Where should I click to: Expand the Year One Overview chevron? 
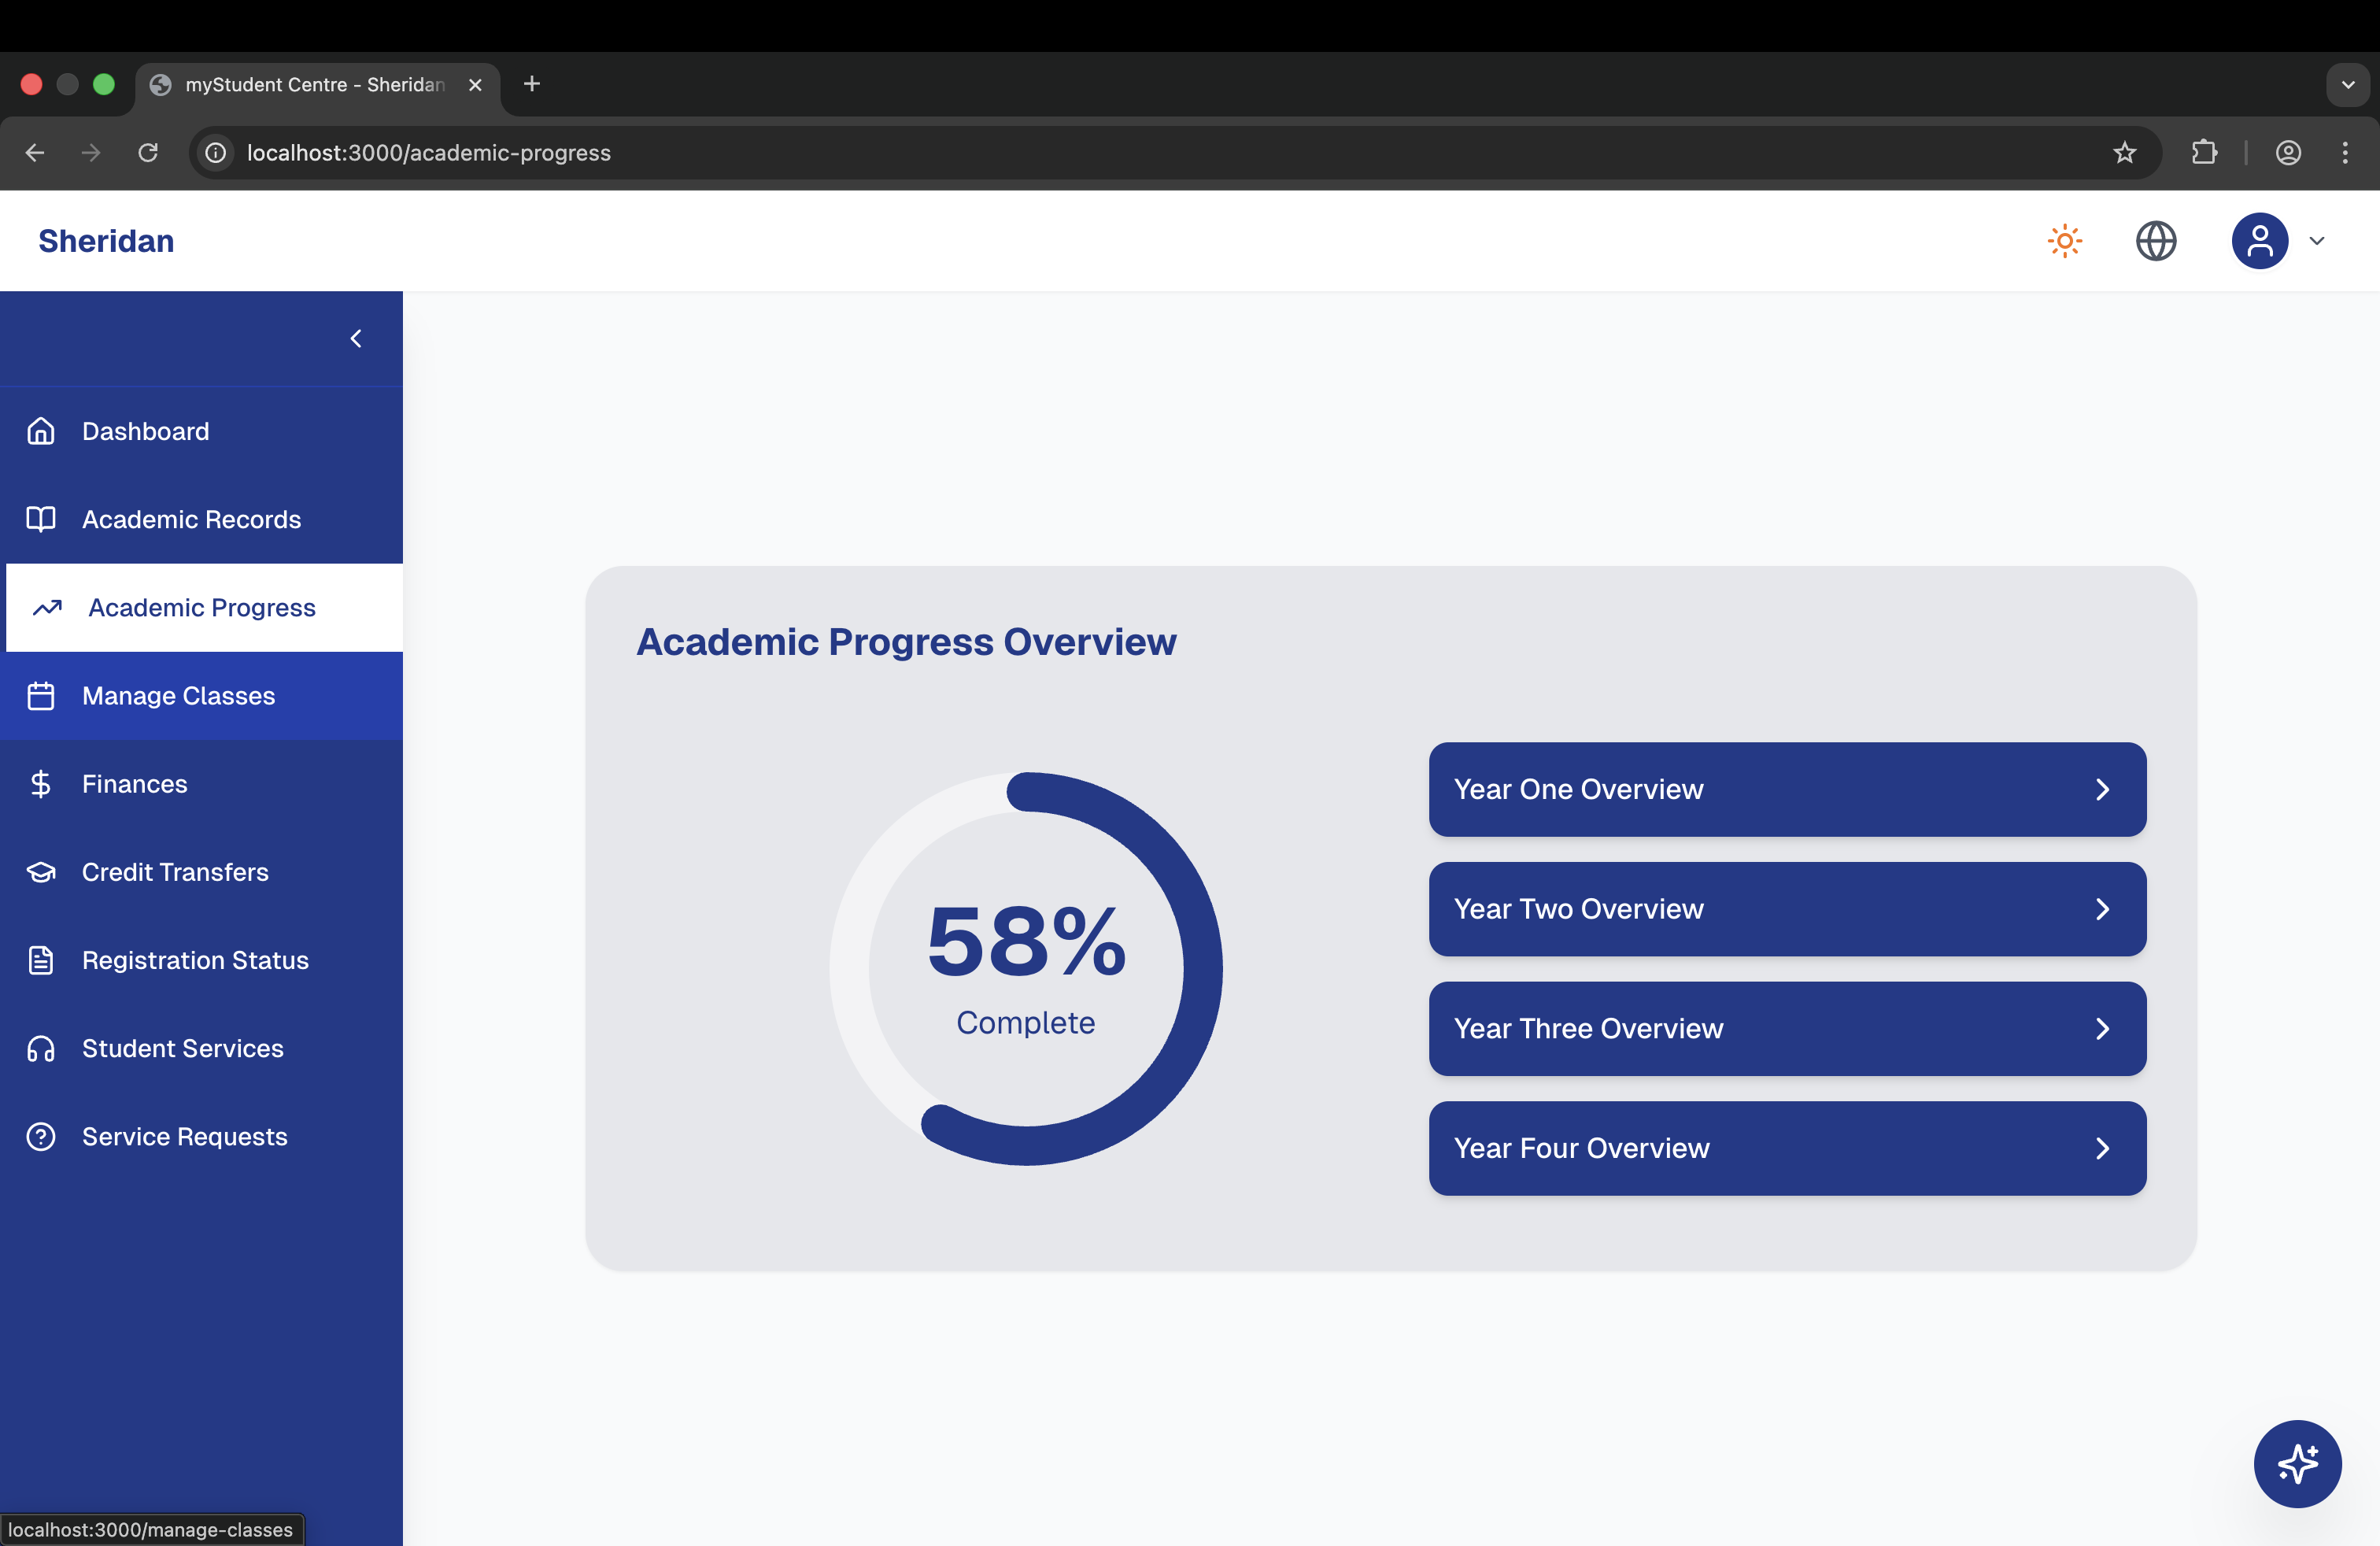click(2102, 790)
